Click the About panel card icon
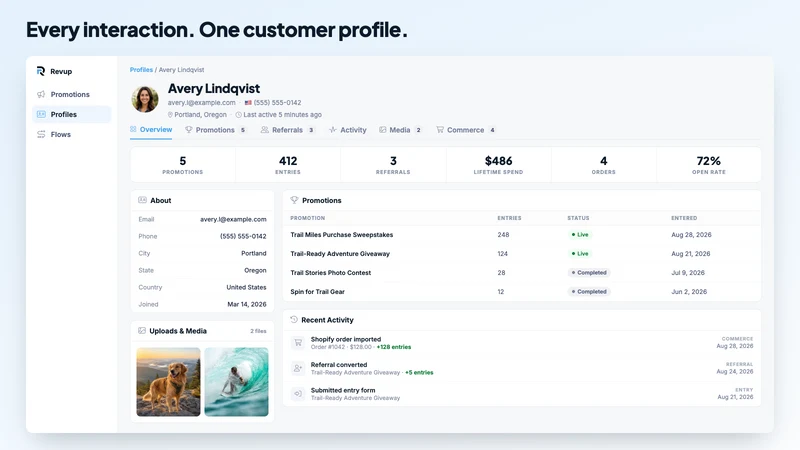This screenshot has height=450, width=800. [x=142, y=200]
